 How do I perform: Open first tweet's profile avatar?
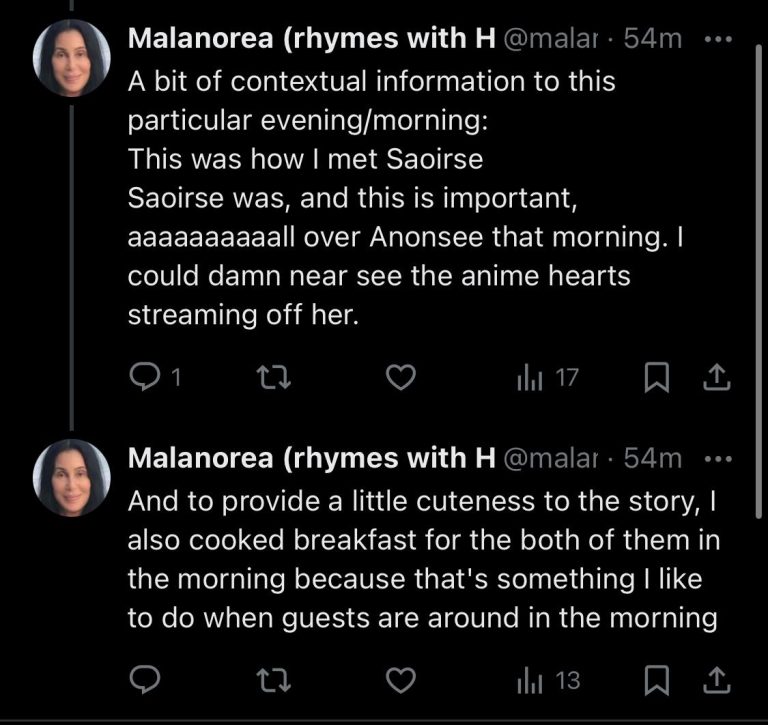coord(71,59)
